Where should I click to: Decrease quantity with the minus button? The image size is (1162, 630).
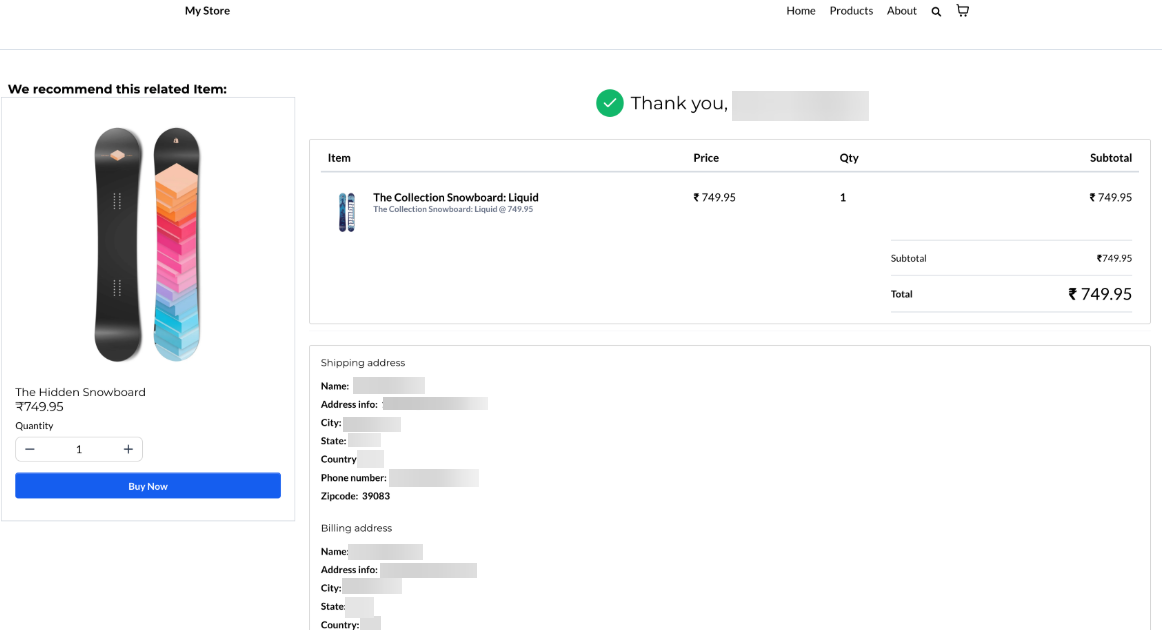point(30,449)
